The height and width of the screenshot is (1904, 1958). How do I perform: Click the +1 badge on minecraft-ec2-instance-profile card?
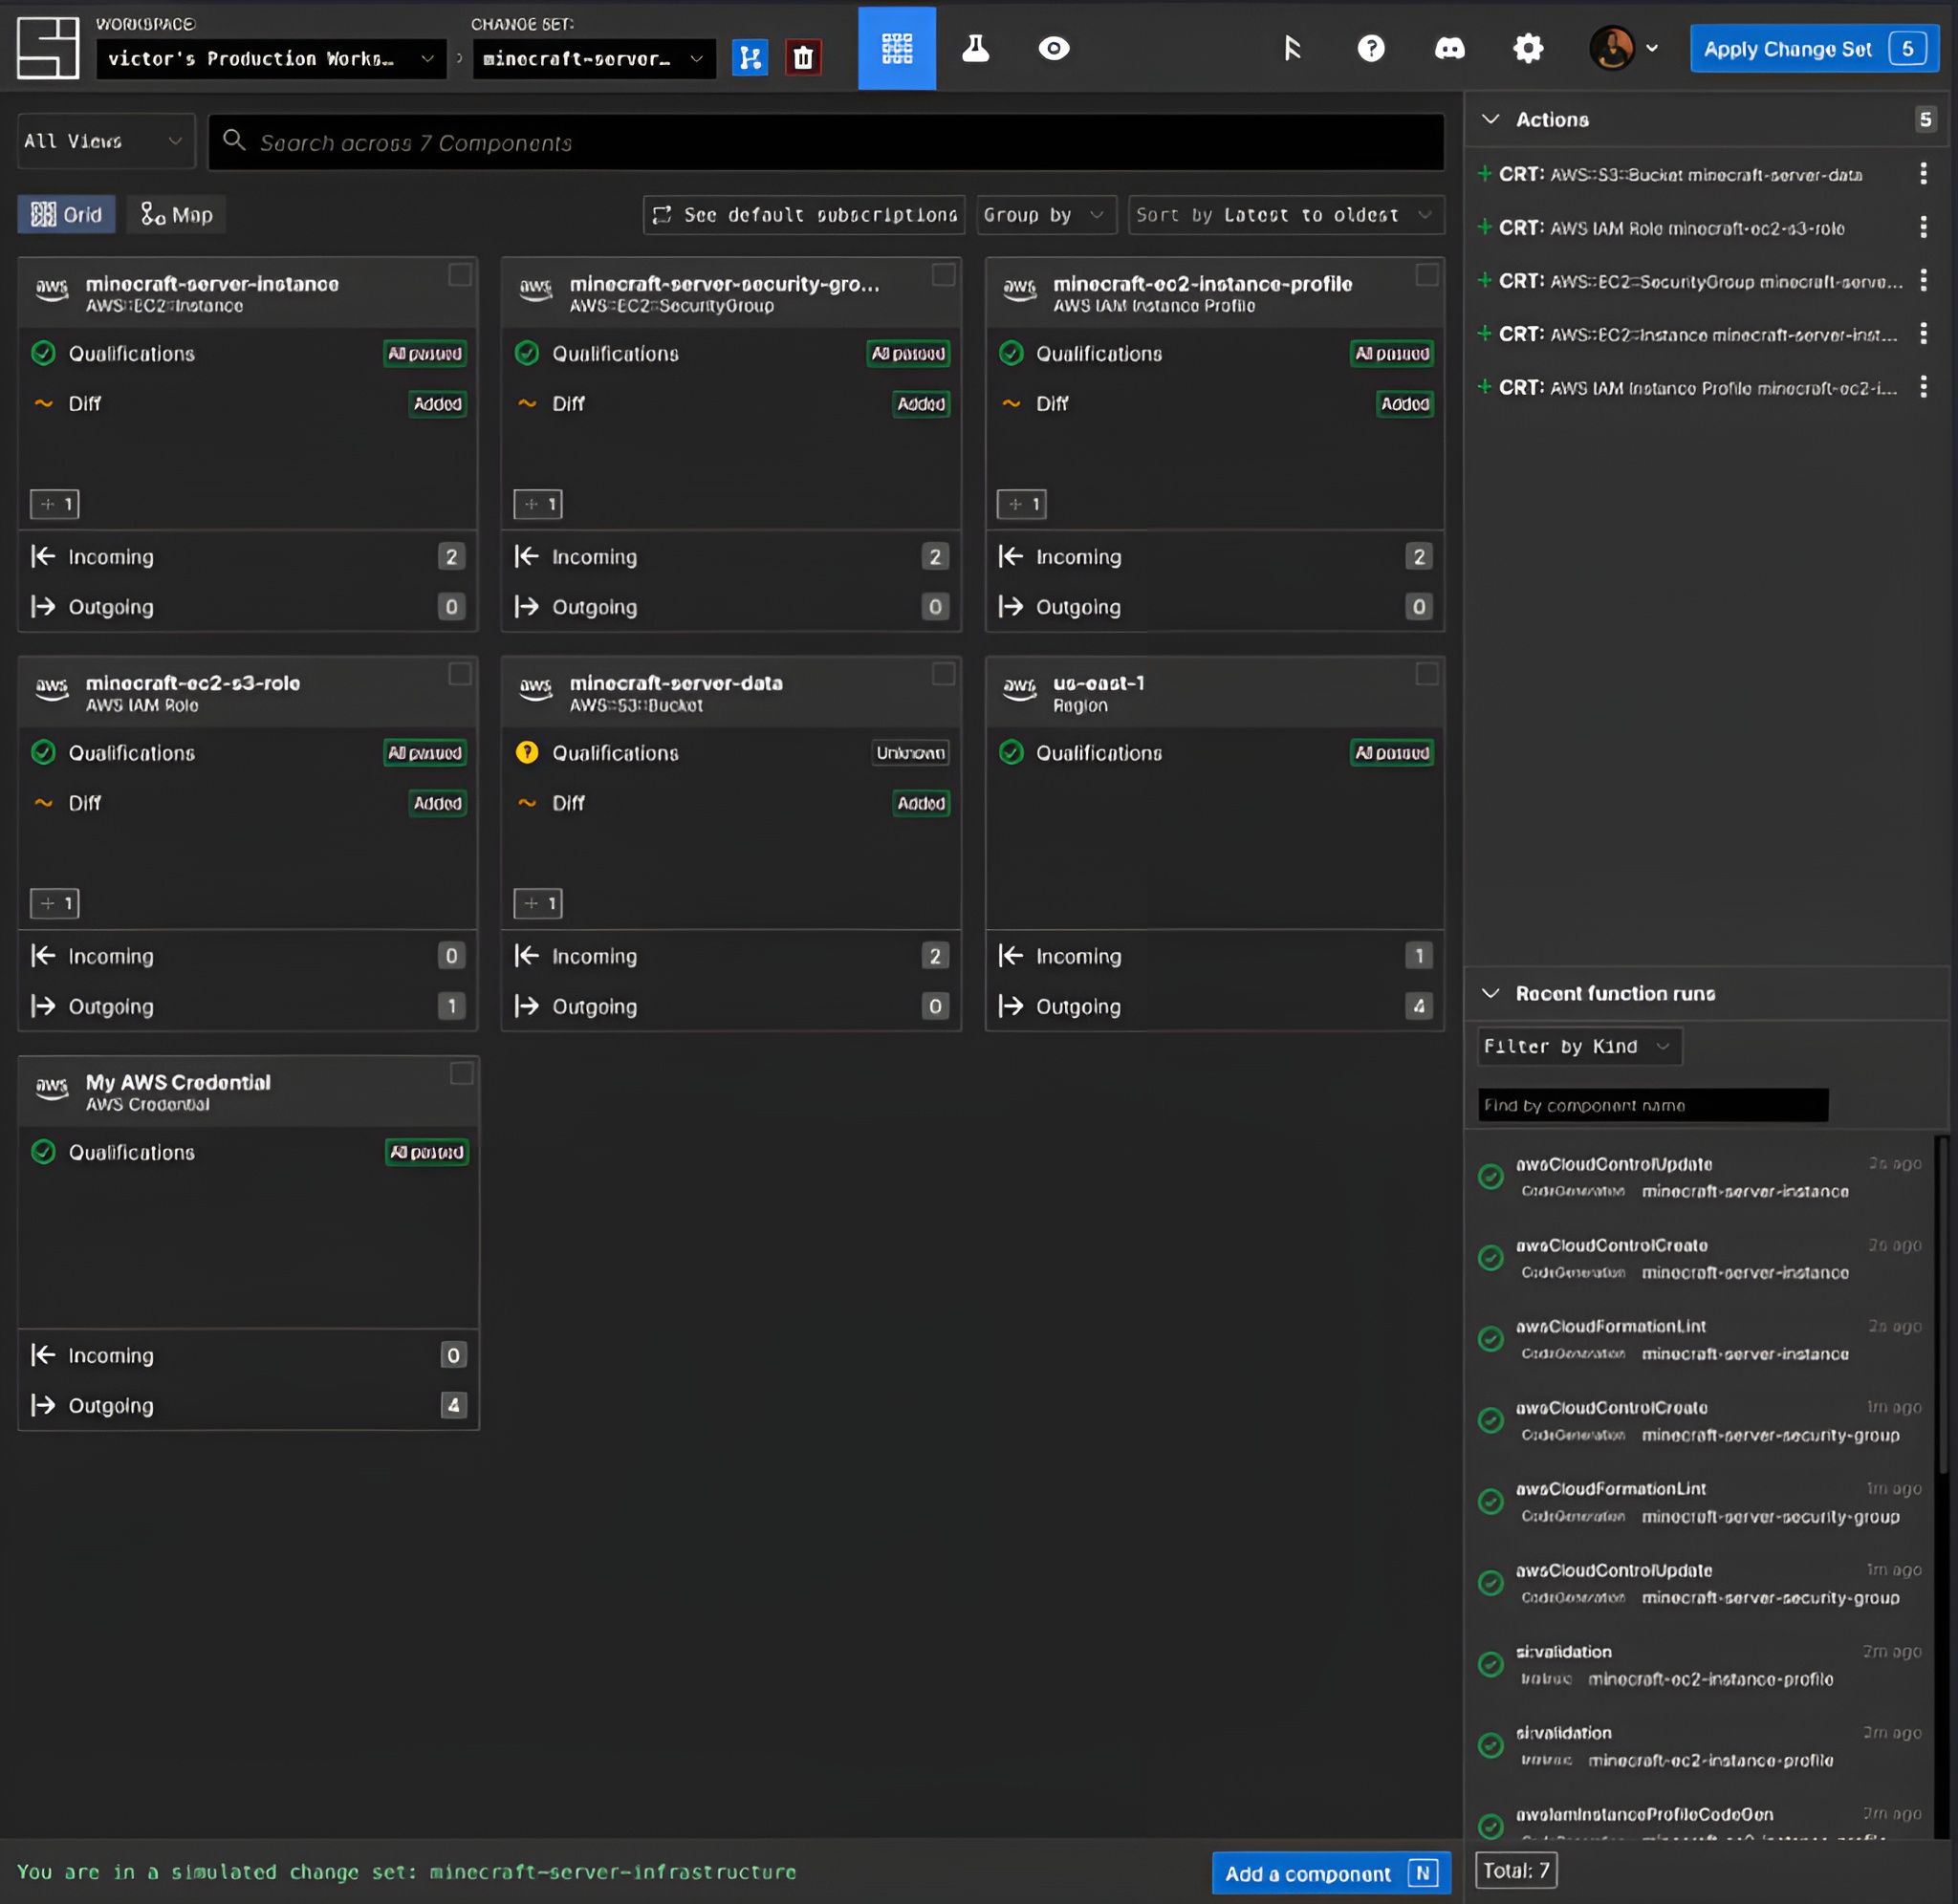[1022, 504]
